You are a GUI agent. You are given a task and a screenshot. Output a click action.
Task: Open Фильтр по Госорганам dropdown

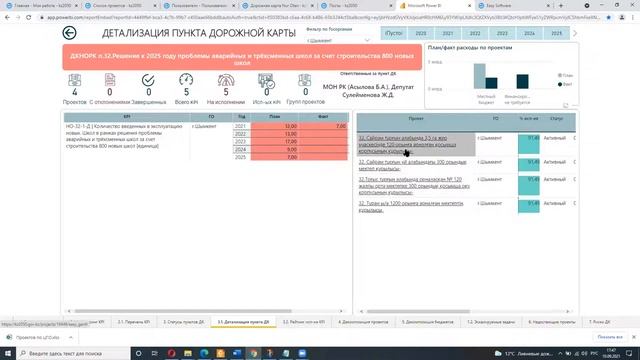338,40
